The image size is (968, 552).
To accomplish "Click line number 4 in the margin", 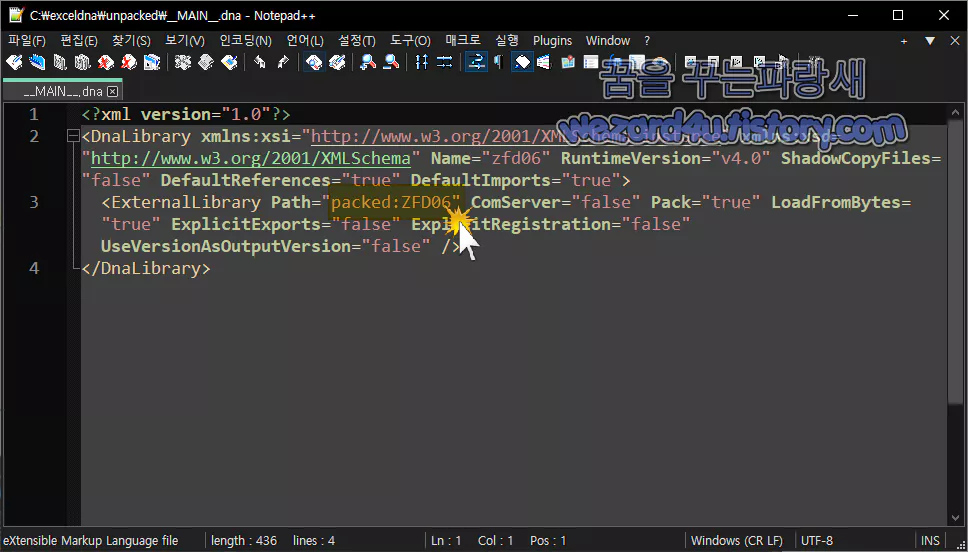I will pos(33,268).
